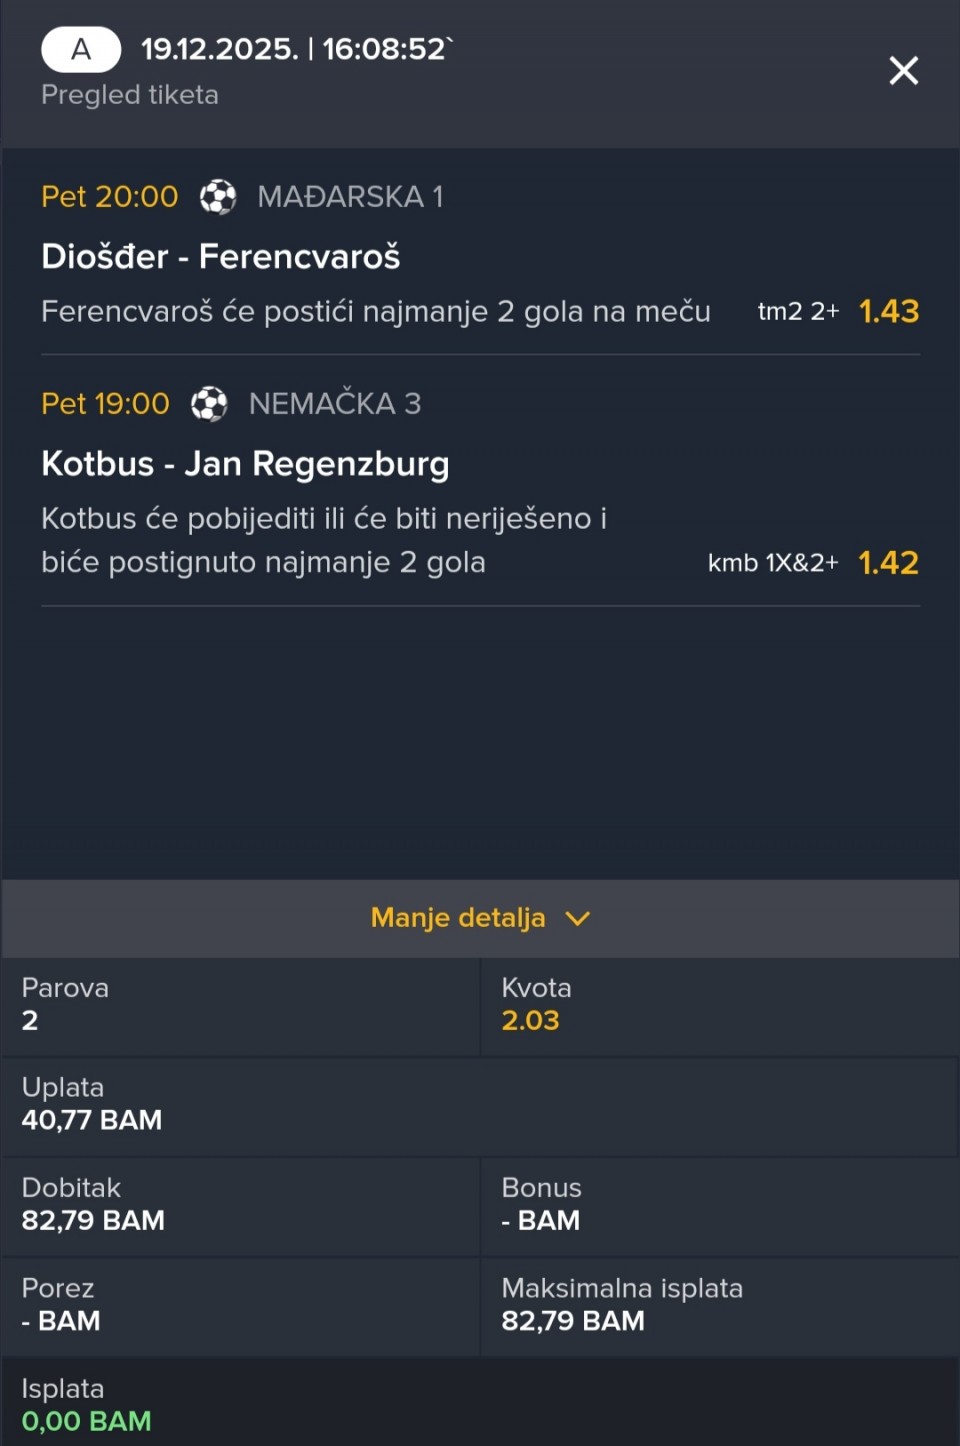Viewport: 960px width, 1446px height.
Task: Click the green Isplata 0,00 BAM value
Action: 87,1420
